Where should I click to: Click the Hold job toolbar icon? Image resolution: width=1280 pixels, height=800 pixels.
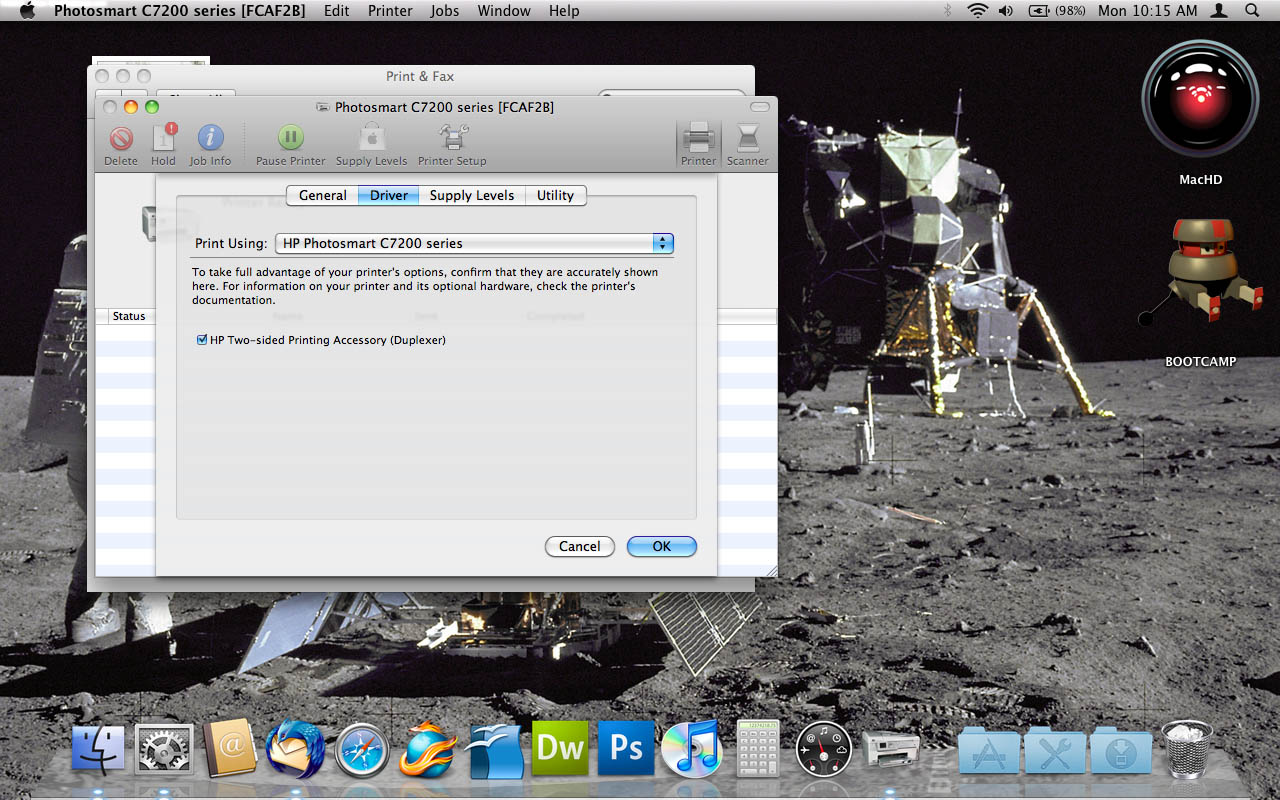pos(163,145)
